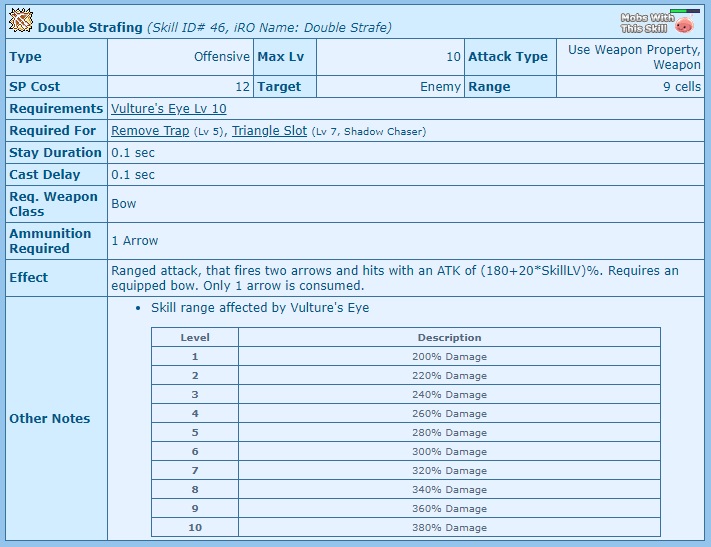Select the Skill range affected by Vulture's Eye note

pyautogui.click(x=260, y=308)
